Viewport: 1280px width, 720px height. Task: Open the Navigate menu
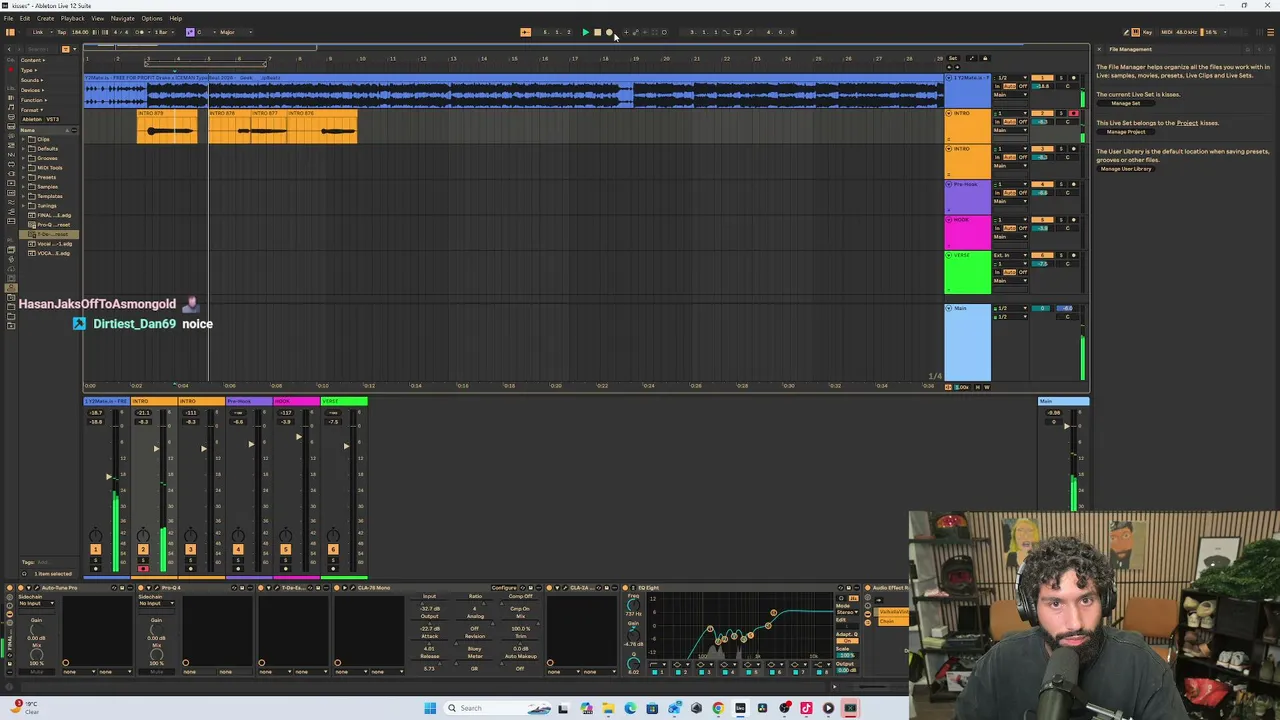coord(122,18)
